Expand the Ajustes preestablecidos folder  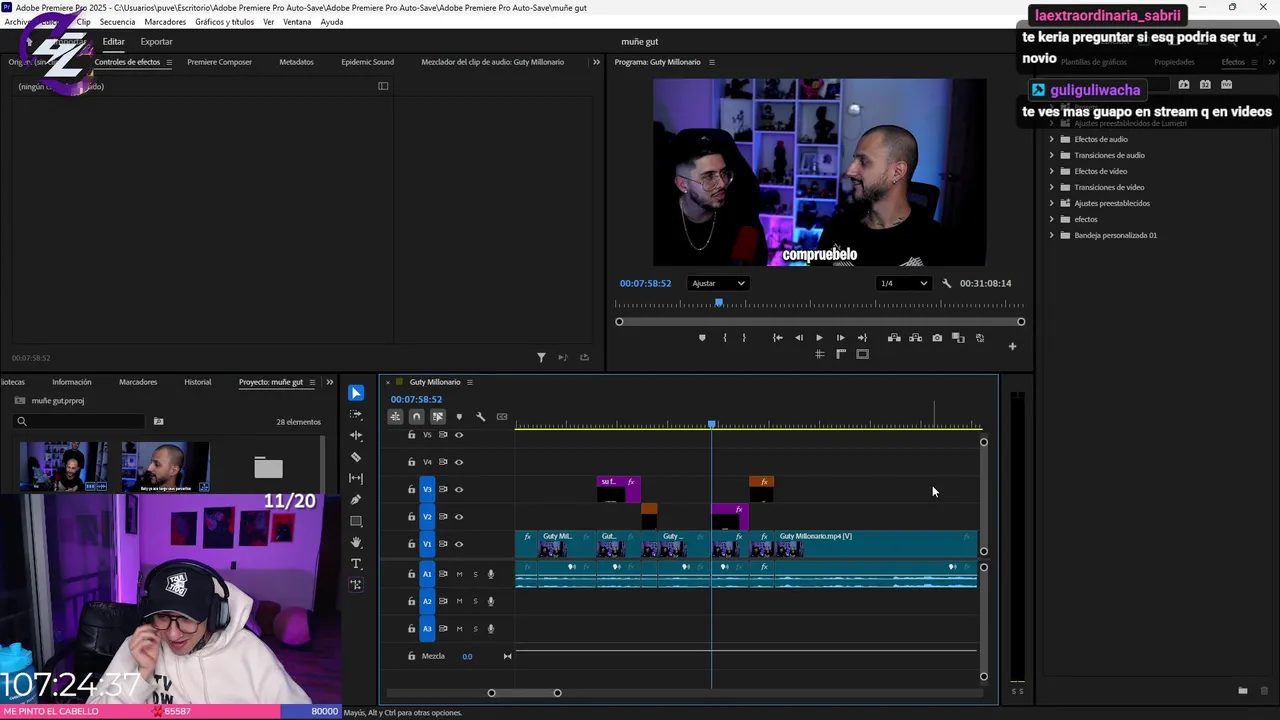[1051, 203]
